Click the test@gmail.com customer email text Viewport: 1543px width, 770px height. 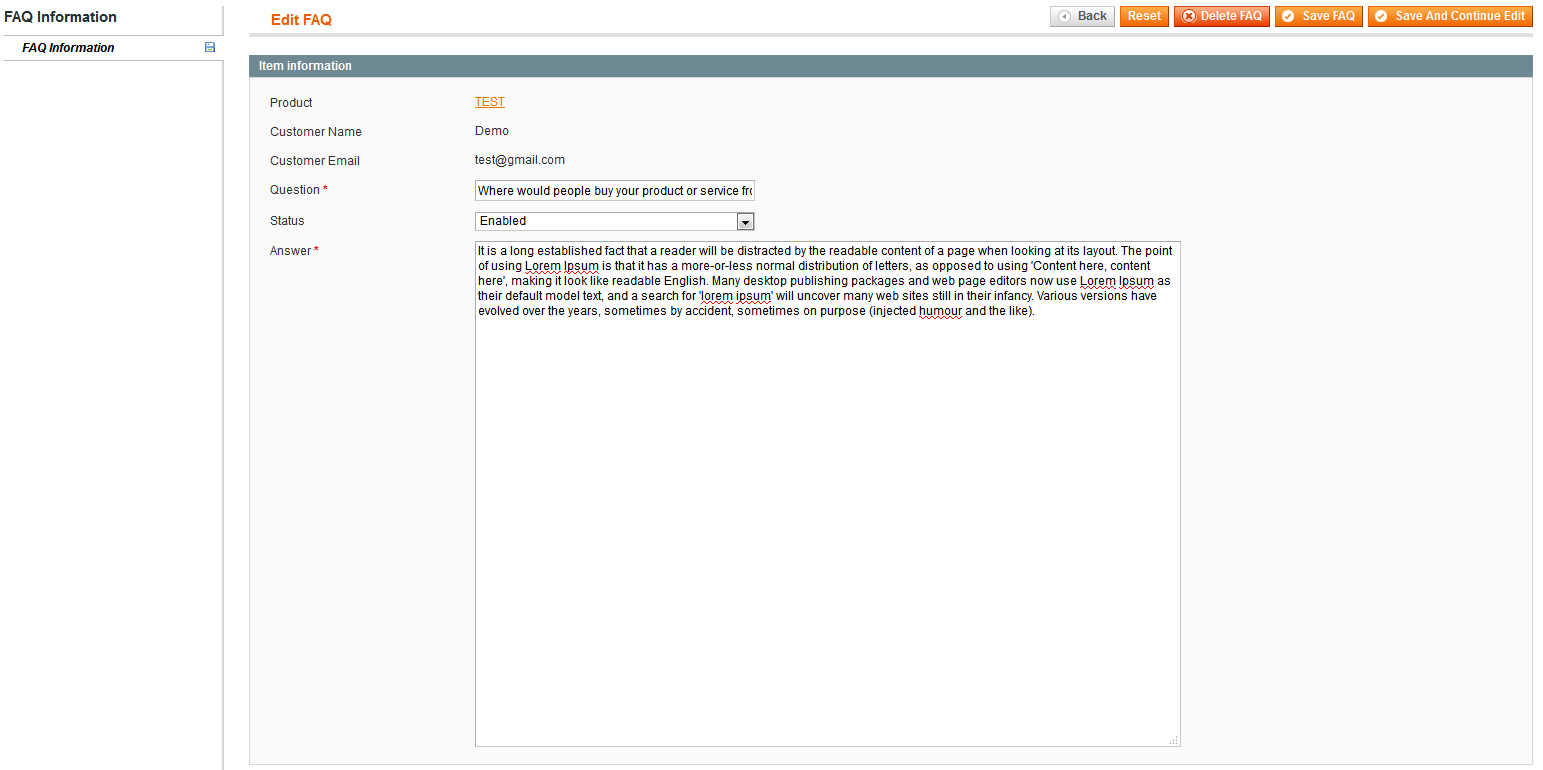pyautogui.click(x=519, y=160)
